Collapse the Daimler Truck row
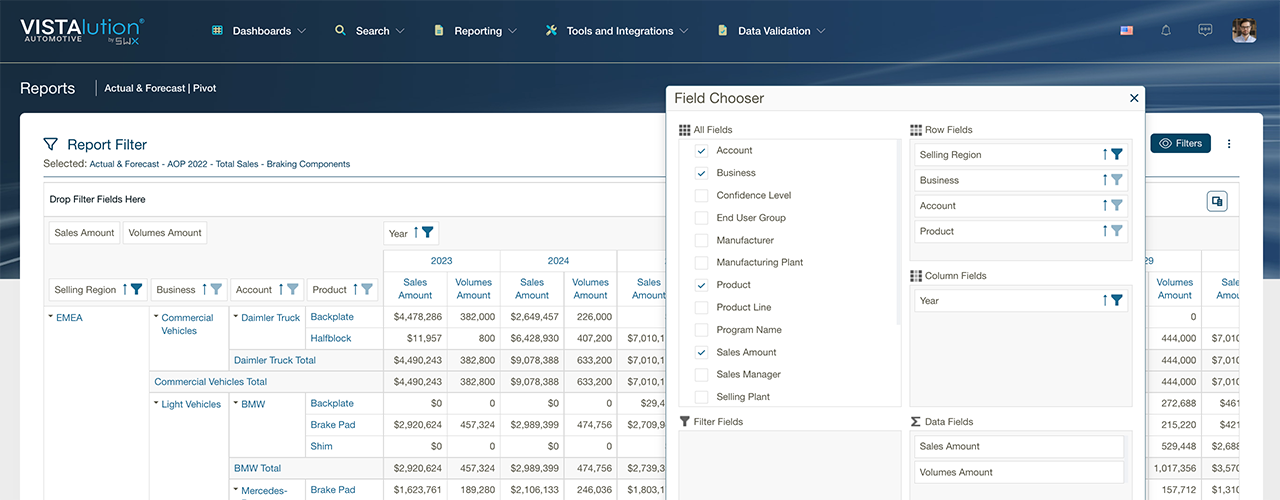This screenshot has width=1280, height=500. 236,318
